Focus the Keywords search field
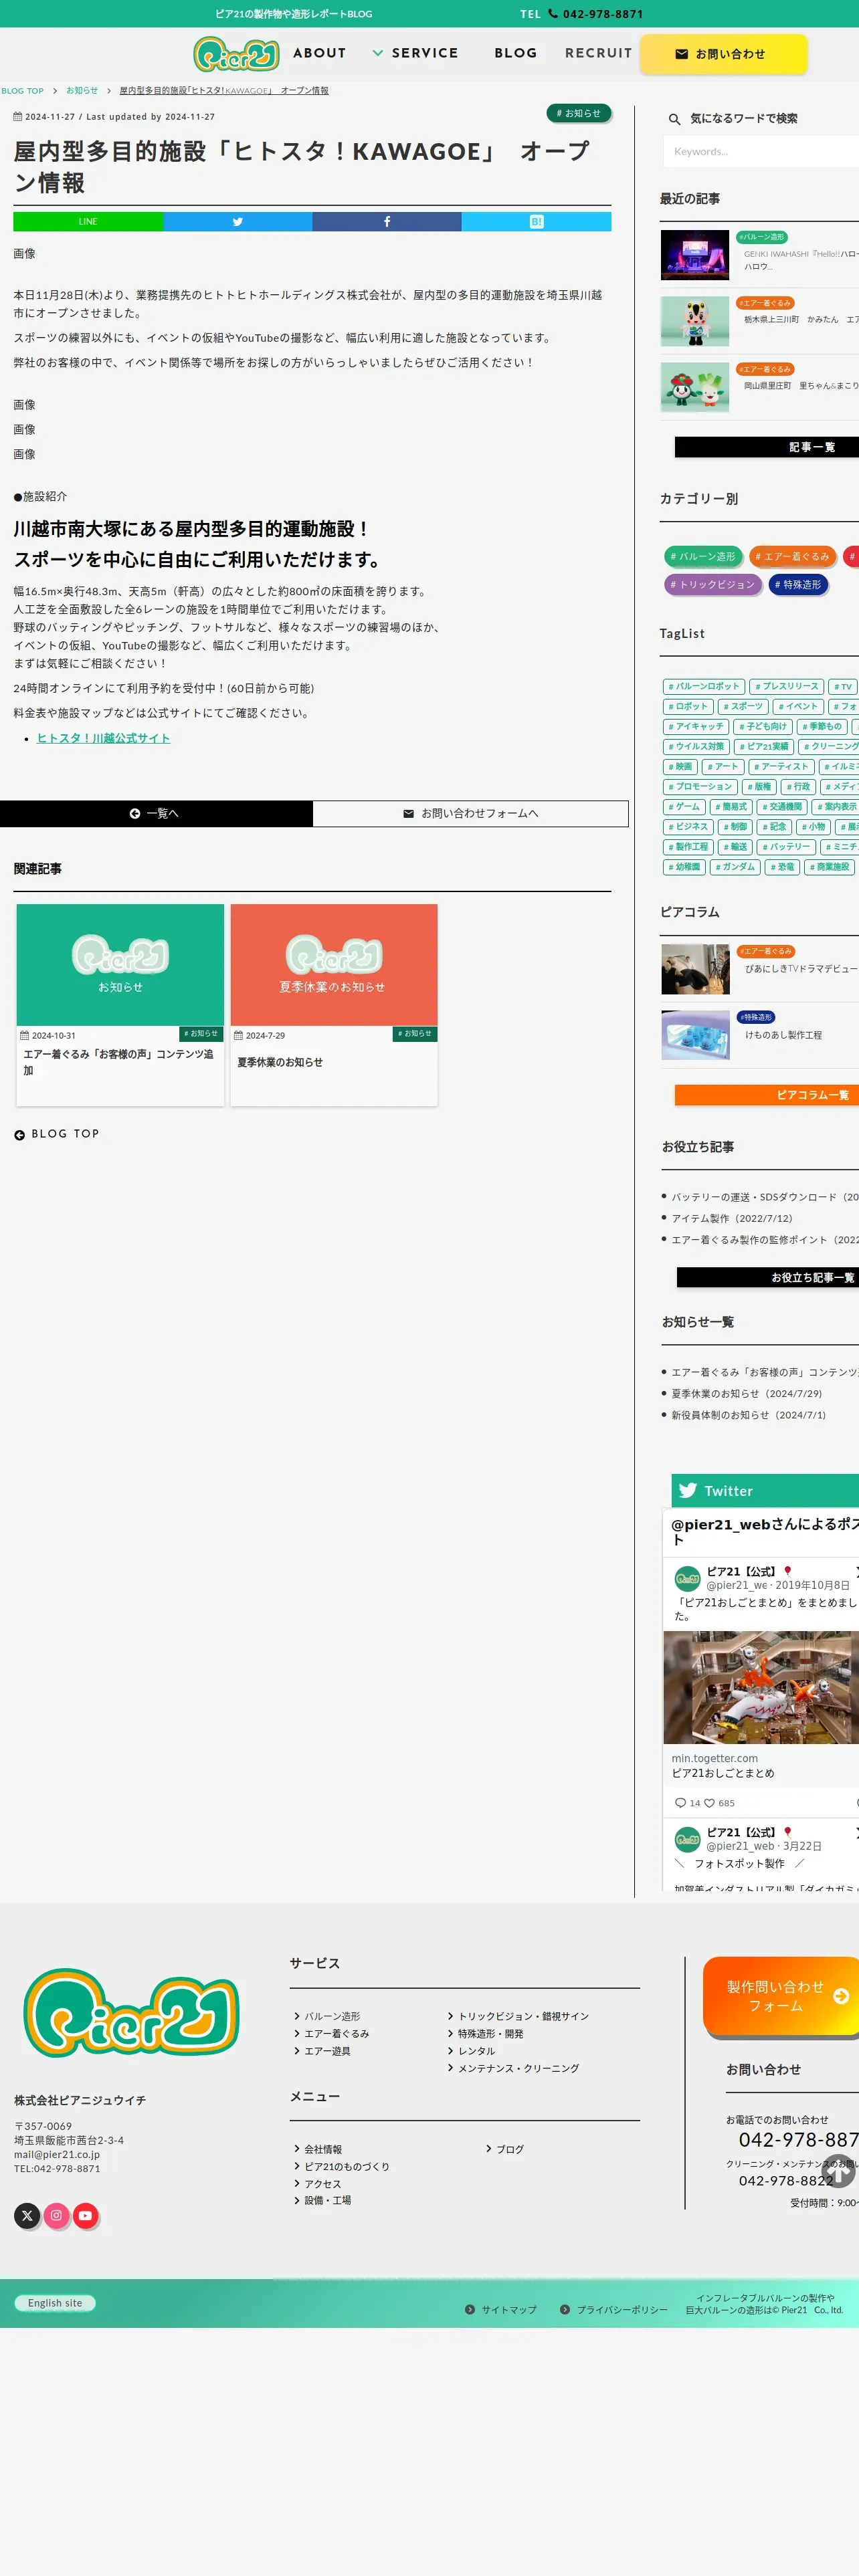This screenshot has width=859, height=2576. tap(761, 152)
